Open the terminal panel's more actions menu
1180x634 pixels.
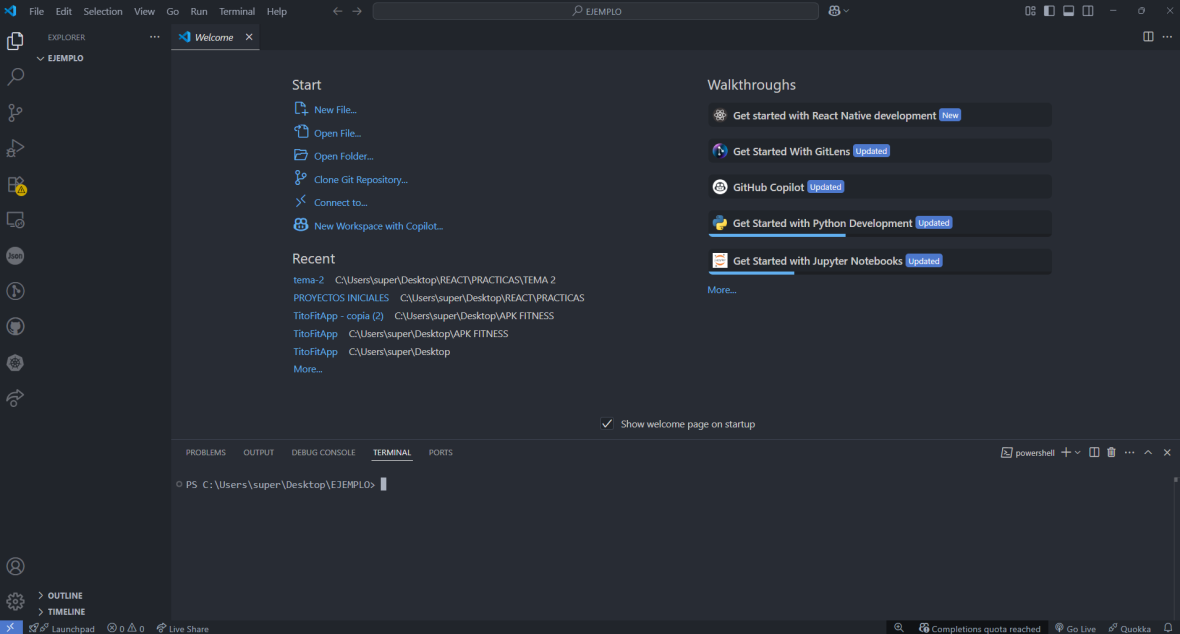click(x=1130, y=453)
